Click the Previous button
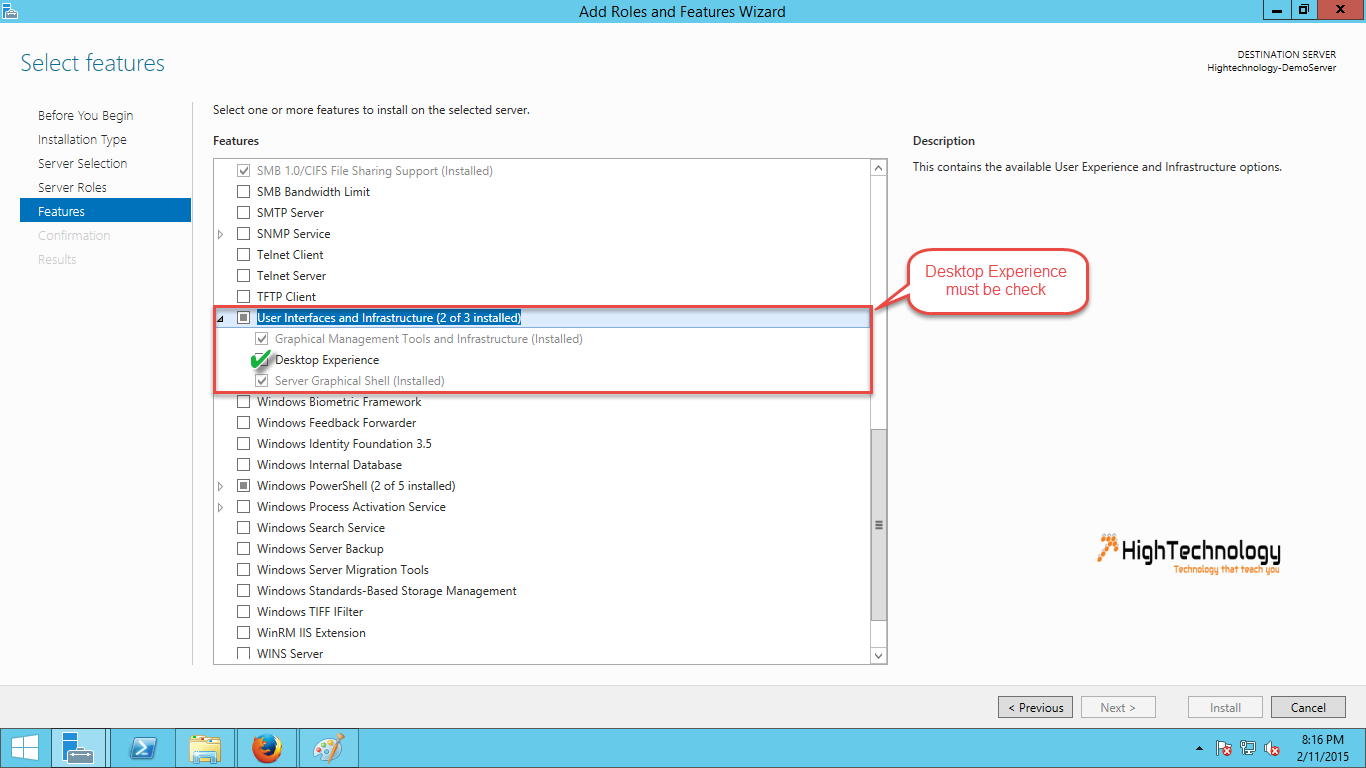Viewport: 1366px width, 768px height. (x=1035, y=707)
